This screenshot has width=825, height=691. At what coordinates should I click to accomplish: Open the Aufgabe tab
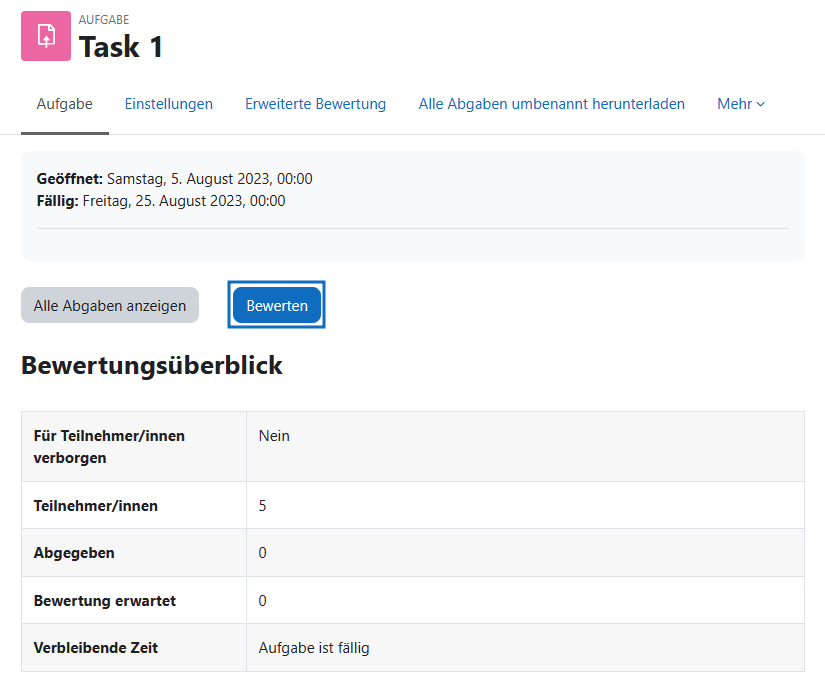65,104
